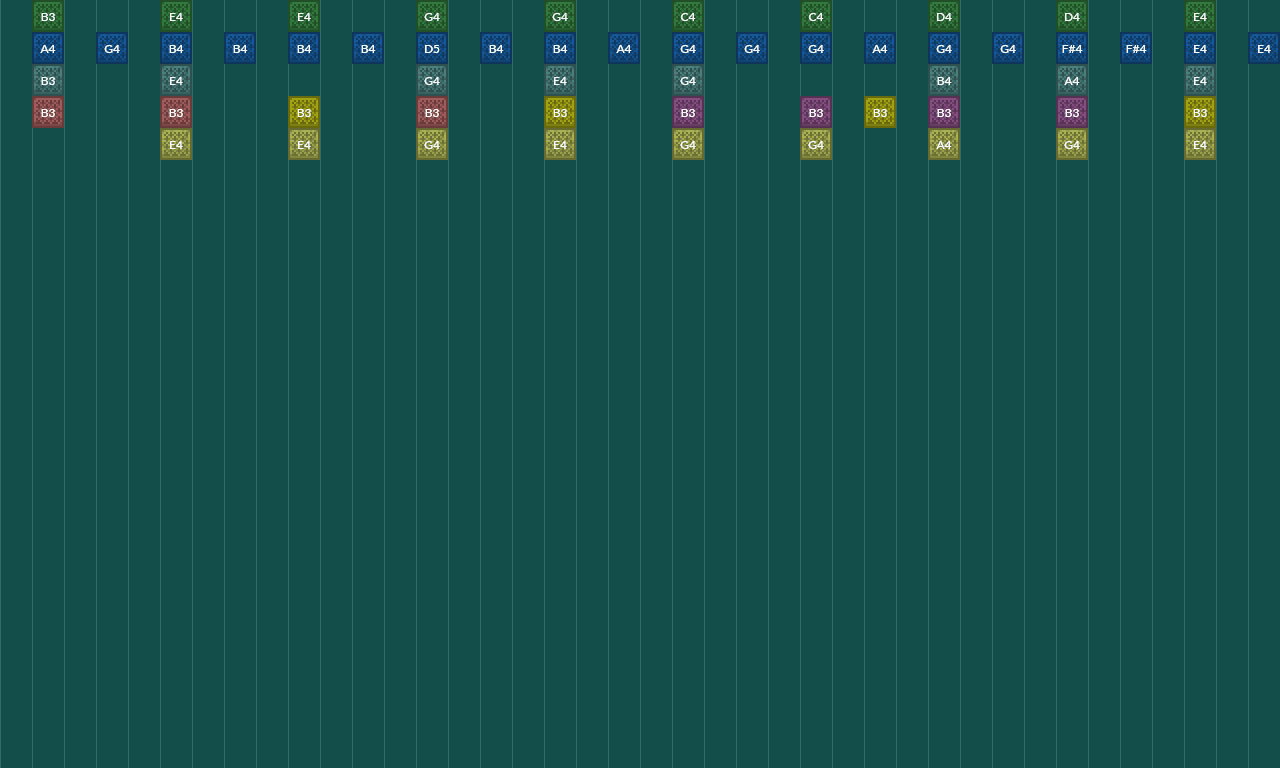Select the leftmost green C4 note
Viewport: 1280px width, 768px height.
point(688,16)
